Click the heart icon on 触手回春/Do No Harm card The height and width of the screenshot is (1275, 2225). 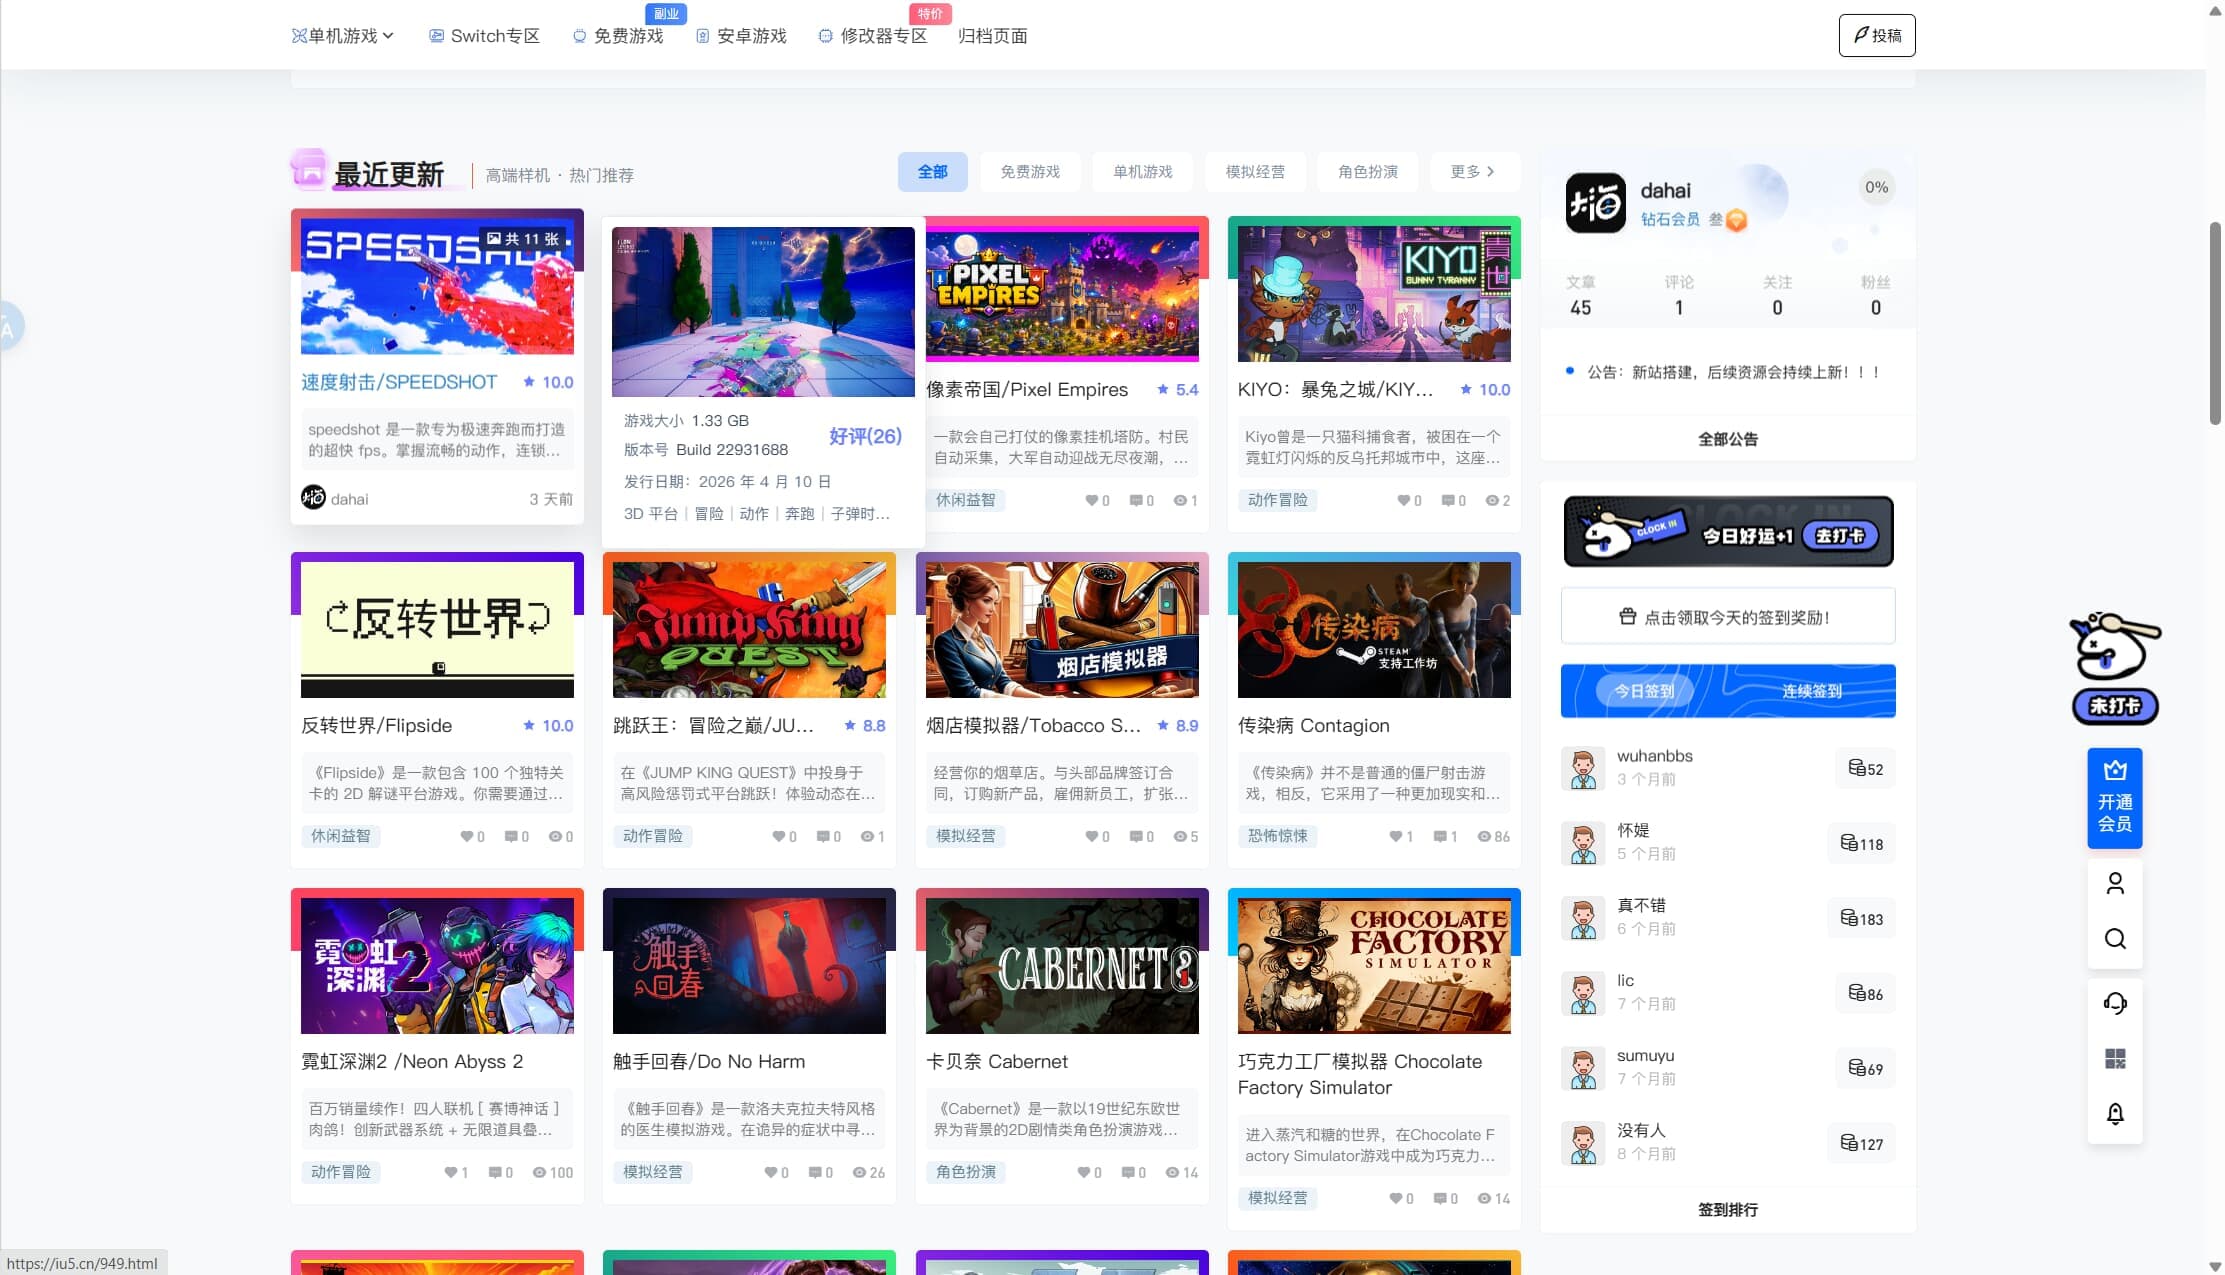click(x=771, y=1172)
